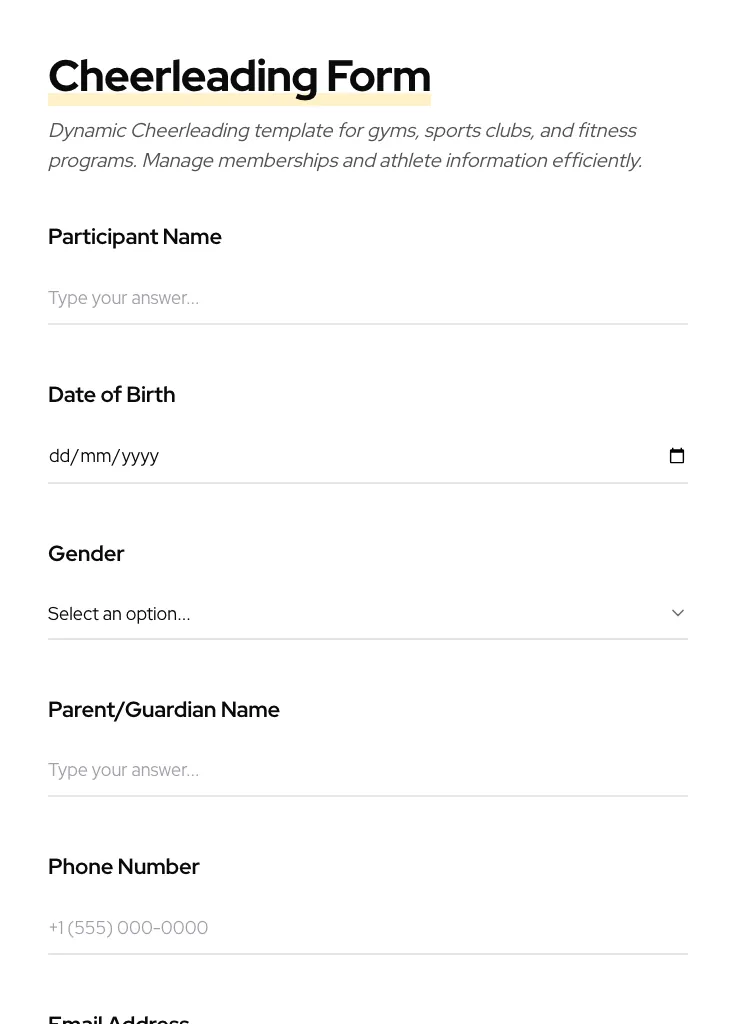The width and height of the screenshot is (736, 1024).
Task: Select the "yyyy" year segment of birth date
Action: click(x=140, y=456)
